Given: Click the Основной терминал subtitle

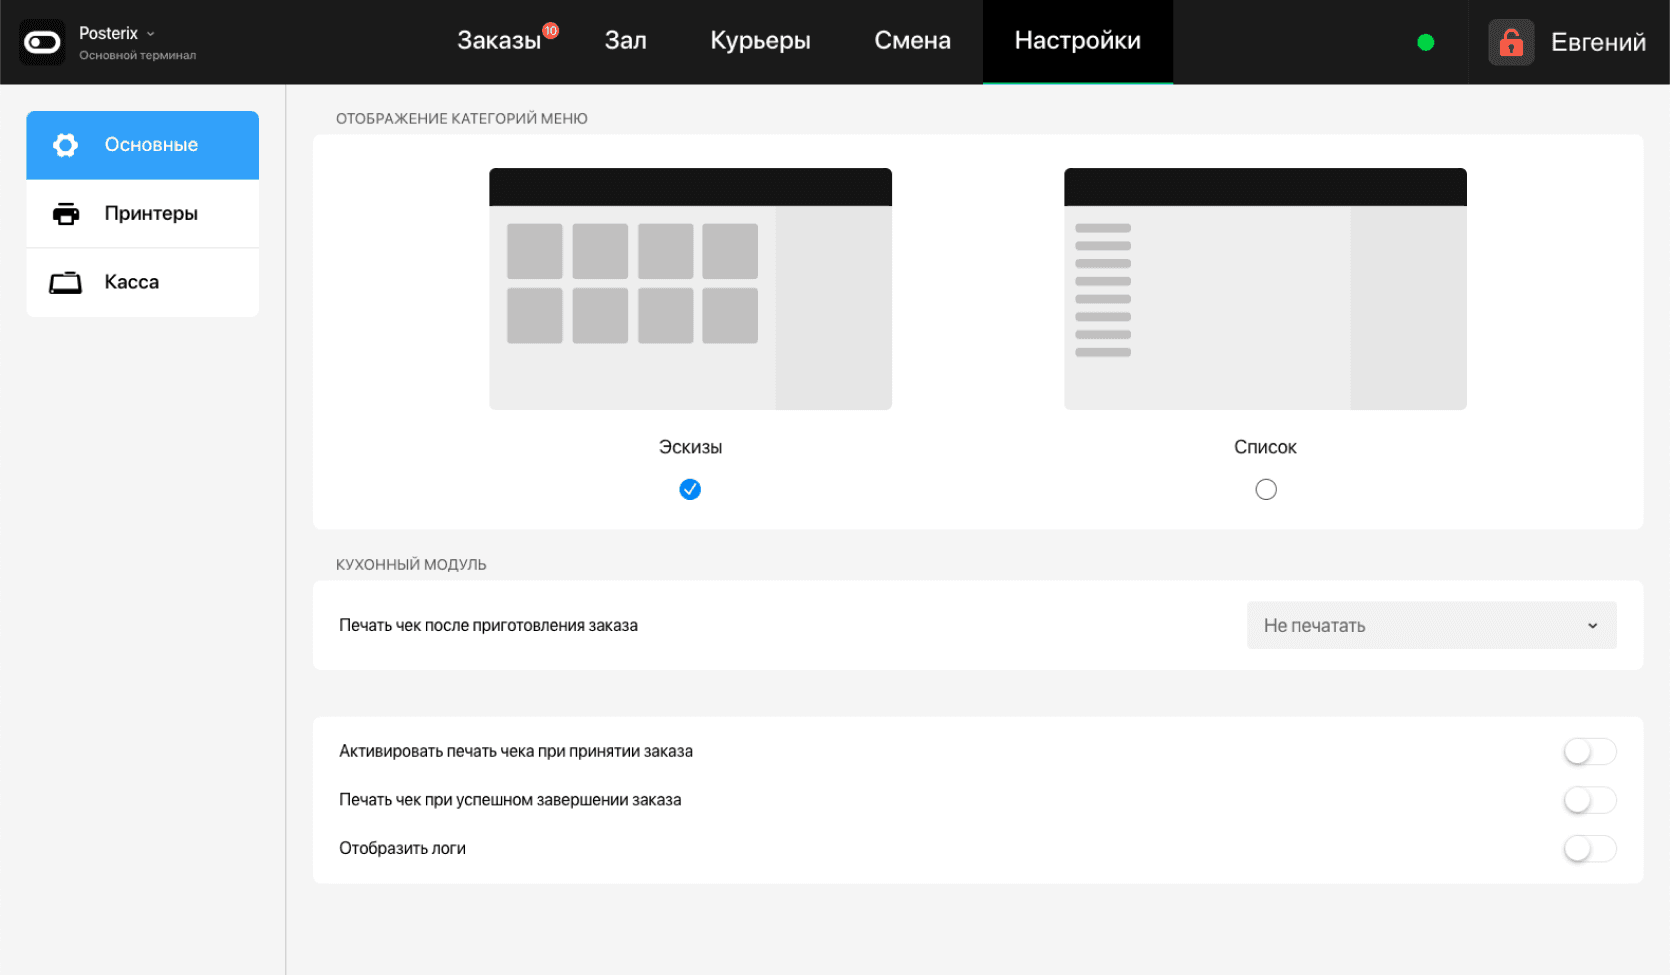Looking at the screenshot, I should pos(138,55).
